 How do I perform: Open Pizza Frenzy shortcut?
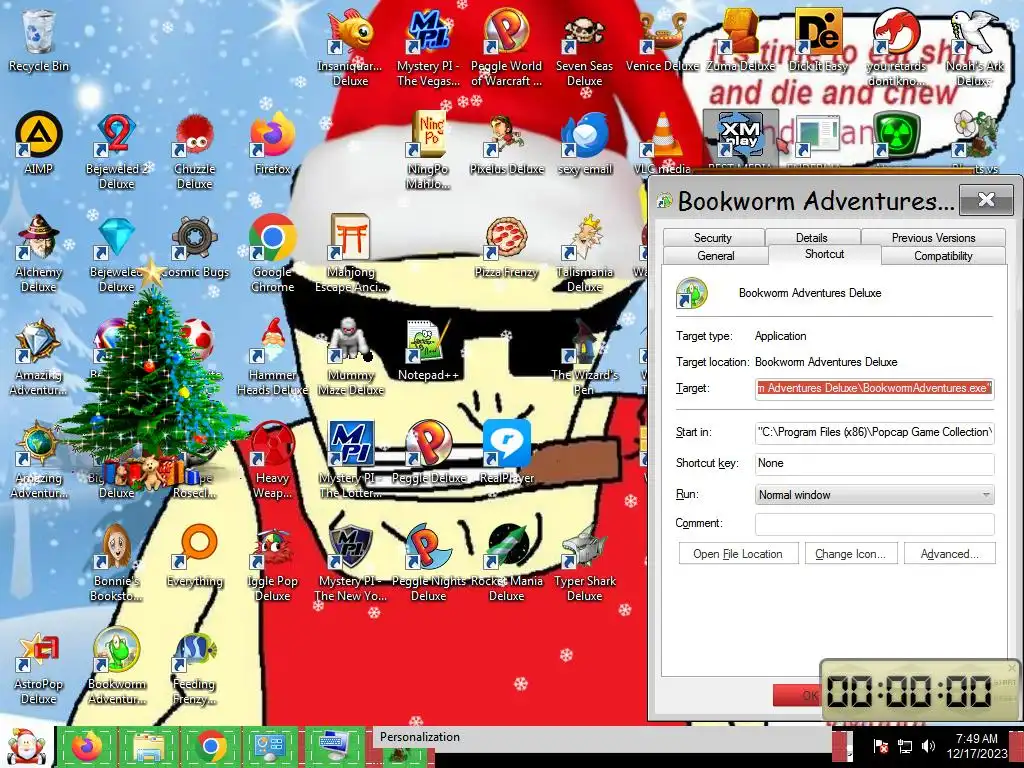[506, 247]
